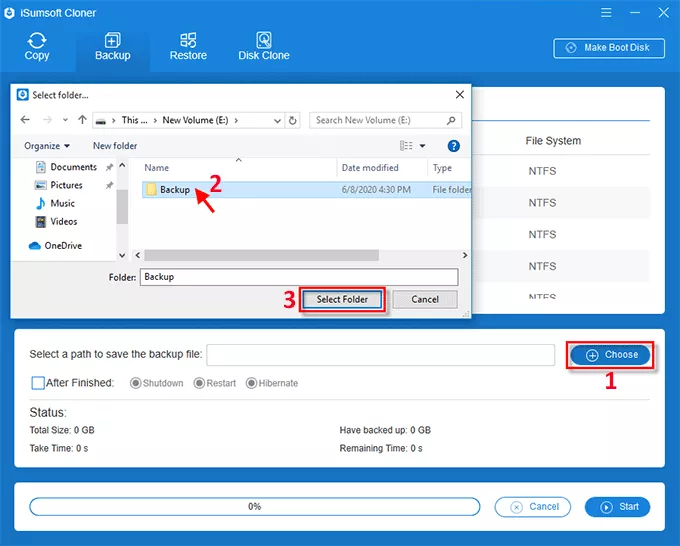Click the Make Boot Disk button
This screenshot has height=546, width=680.
coord(609,48)
